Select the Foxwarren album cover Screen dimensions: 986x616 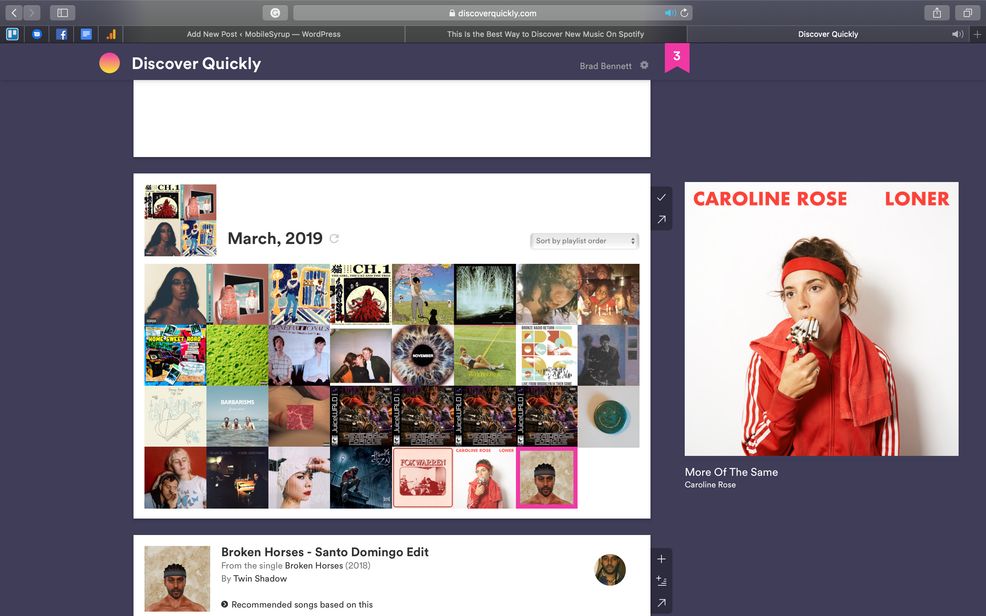[423, 478]
